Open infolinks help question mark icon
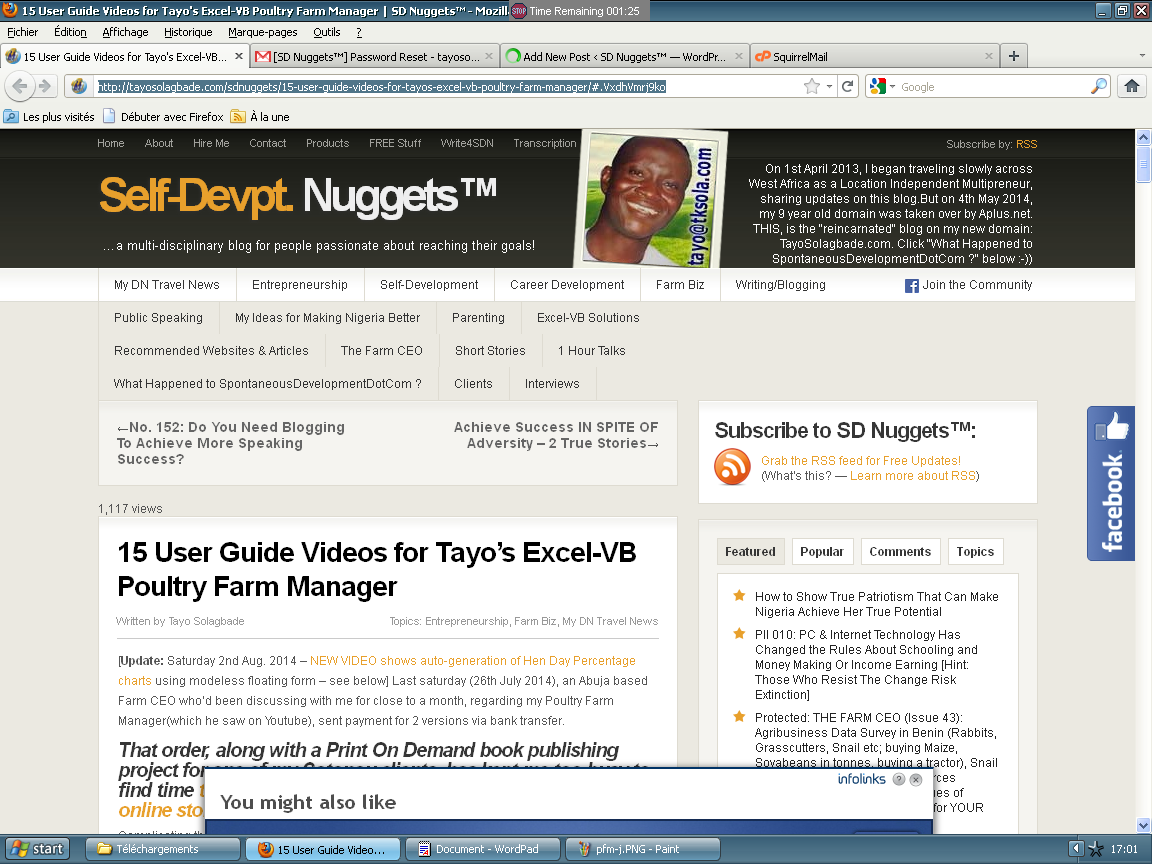The image size is (1152, 864). pyautogui.click(x=899, y=780)
